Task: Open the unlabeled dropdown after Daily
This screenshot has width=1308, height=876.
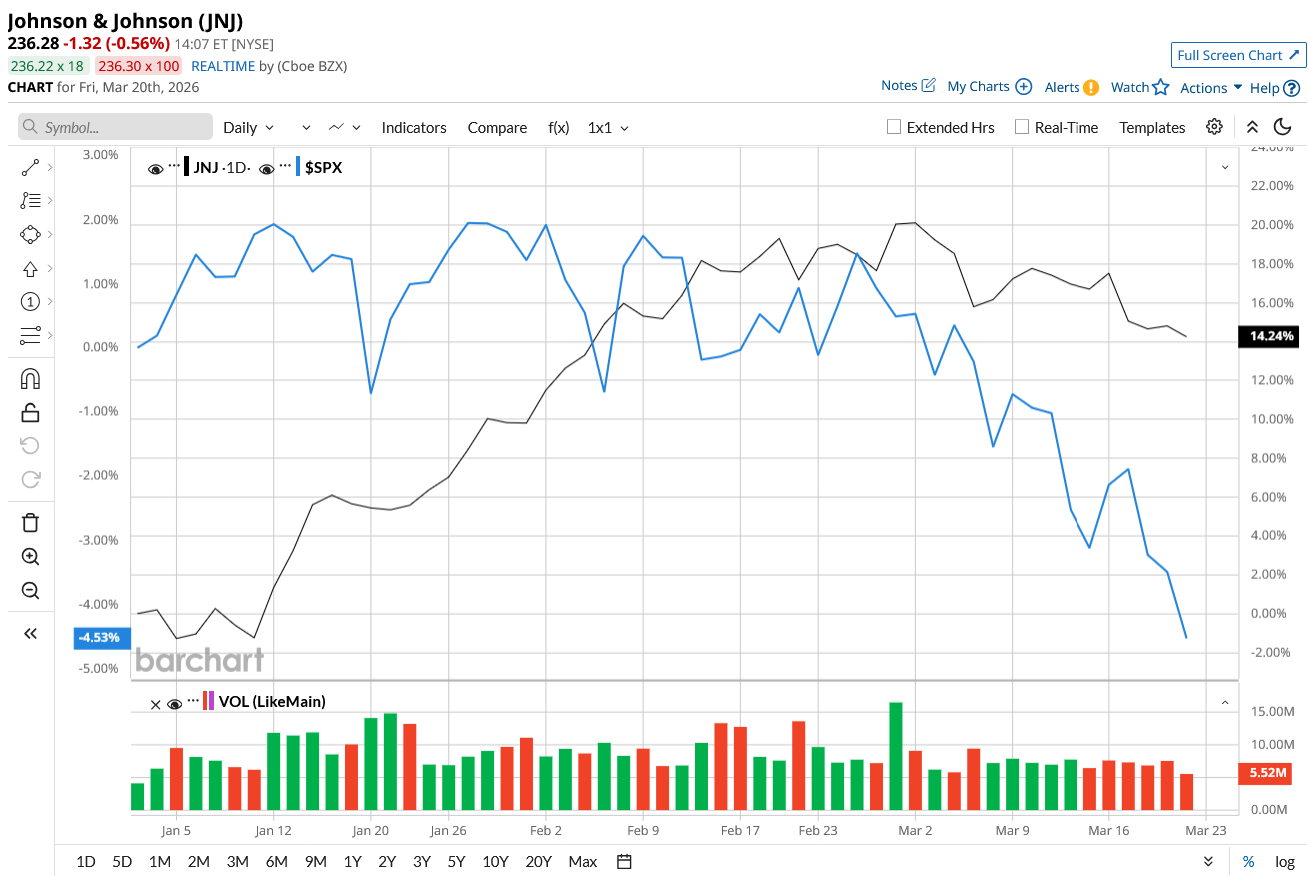Action: 306,128
